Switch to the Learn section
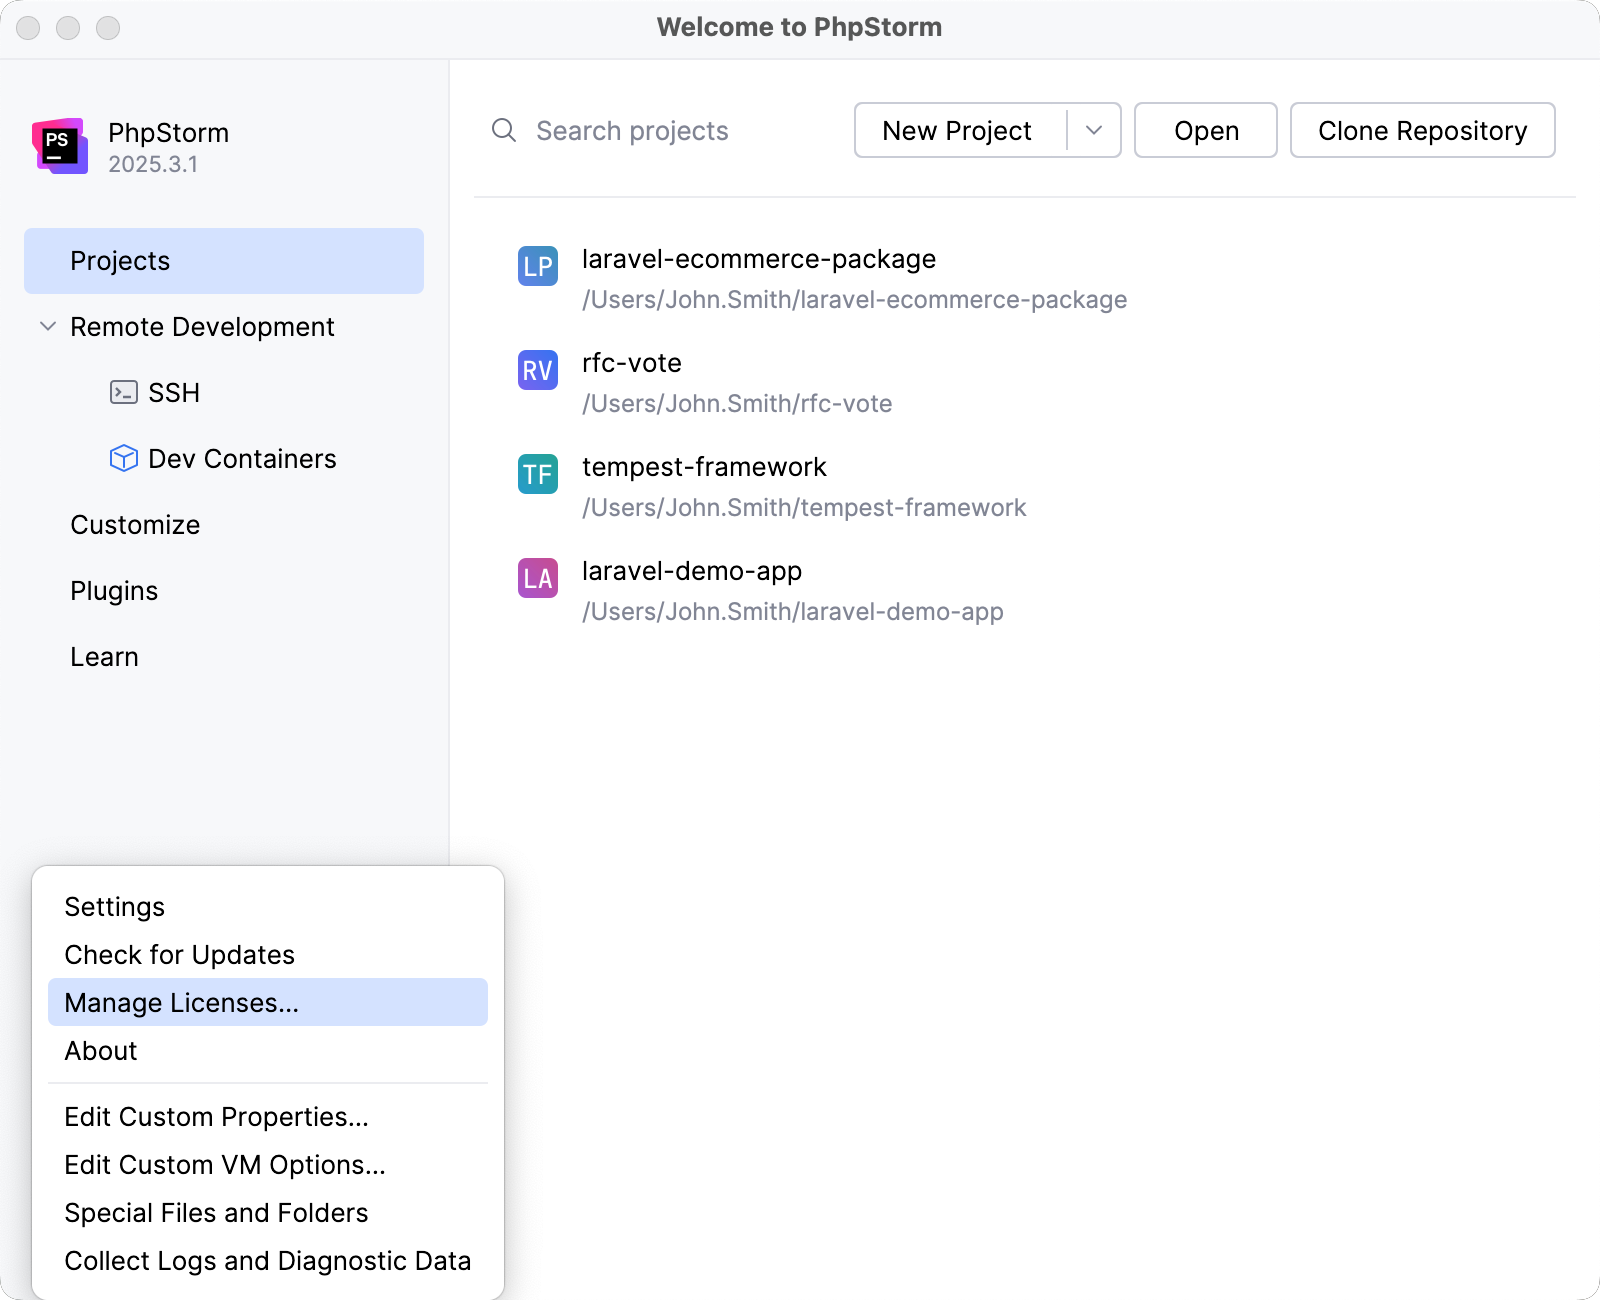1600x1300 pixels. click(x=104, y=656)
